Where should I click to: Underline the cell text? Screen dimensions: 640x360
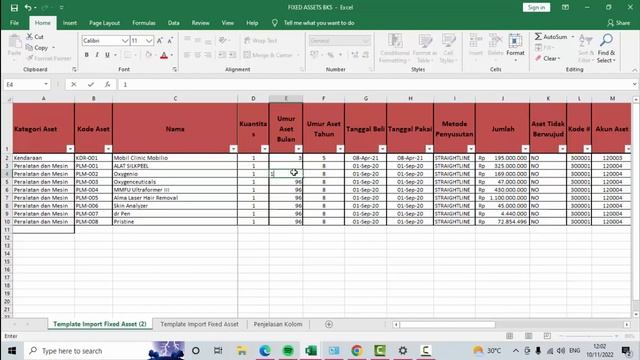point(107,55)
